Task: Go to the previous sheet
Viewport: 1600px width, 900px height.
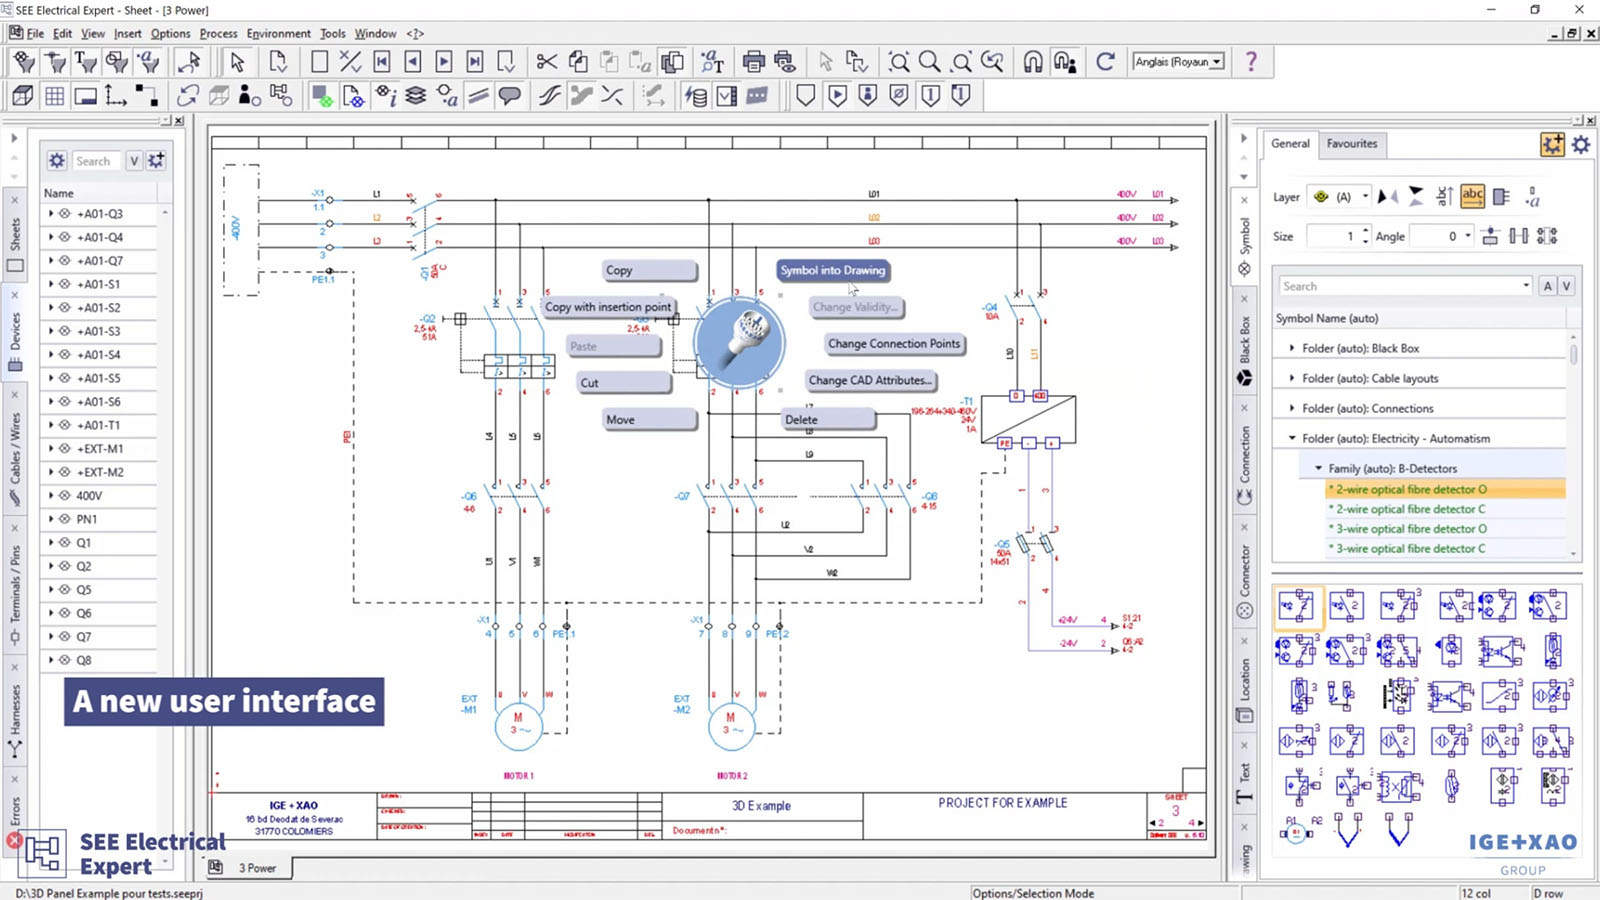Action: pos(413,62)
